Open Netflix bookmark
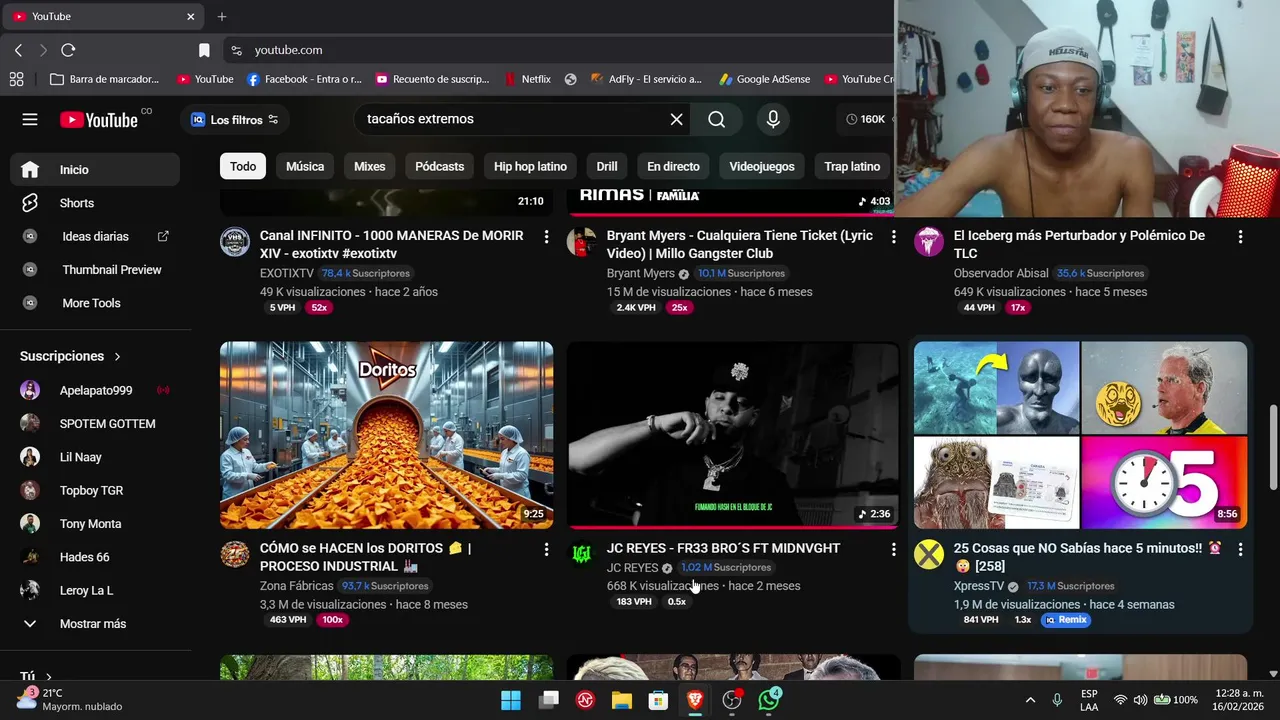This screenshot has height=720, width=1280. pyautogui.click(x=527, y=79)
